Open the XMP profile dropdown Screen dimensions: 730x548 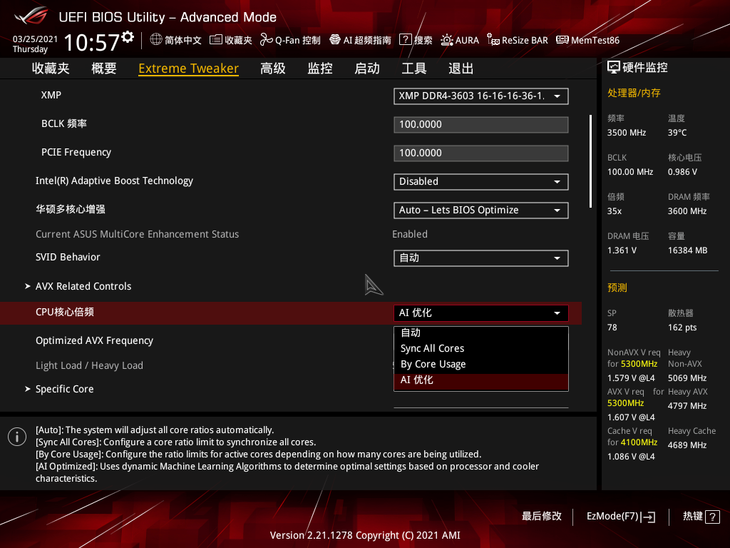[x=481, y=96]
